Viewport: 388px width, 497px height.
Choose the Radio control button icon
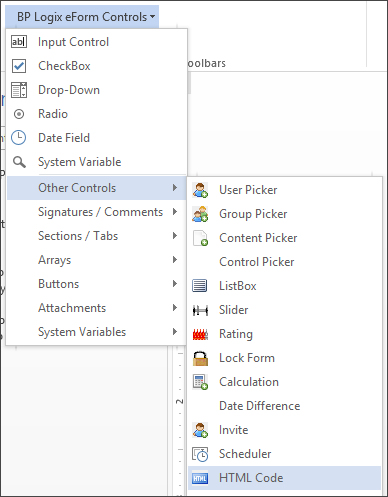point(19,114)
